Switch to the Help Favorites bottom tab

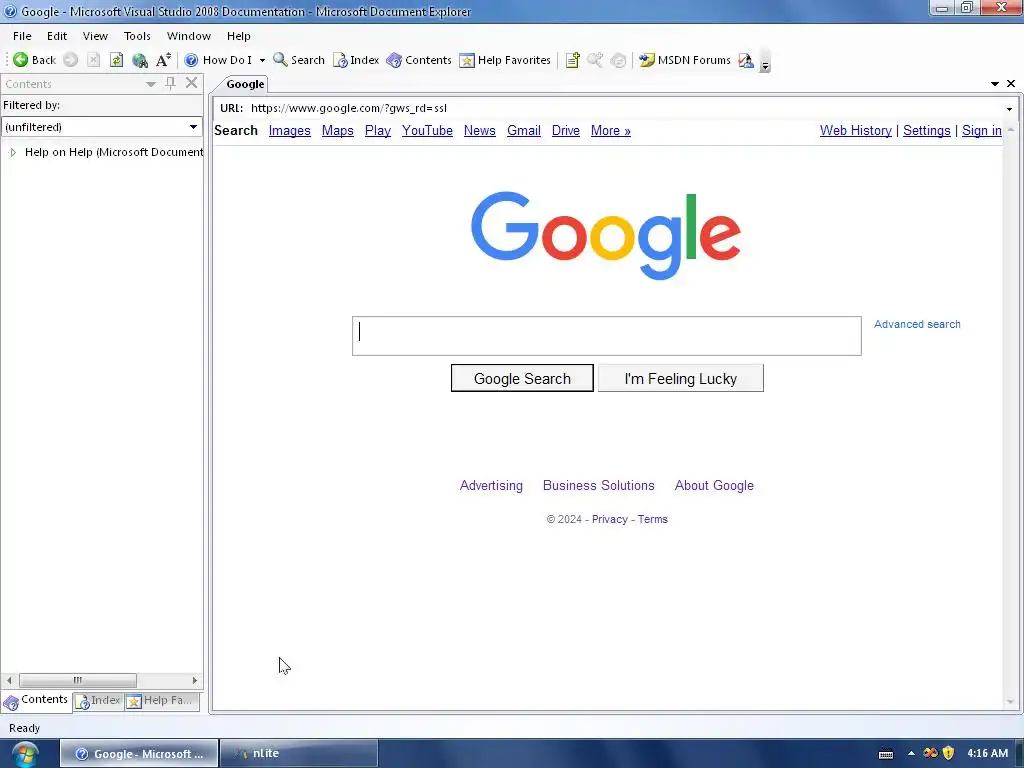click(161, 701)
